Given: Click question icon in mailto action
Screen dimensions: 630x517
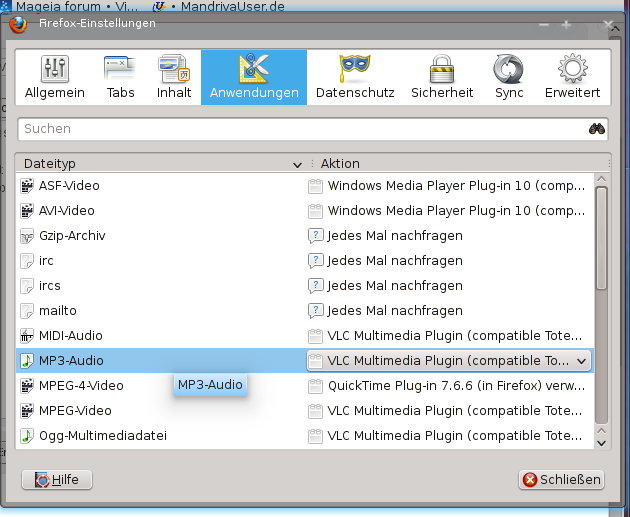Looking at the screenshot, I should click(x=315, y=311).
